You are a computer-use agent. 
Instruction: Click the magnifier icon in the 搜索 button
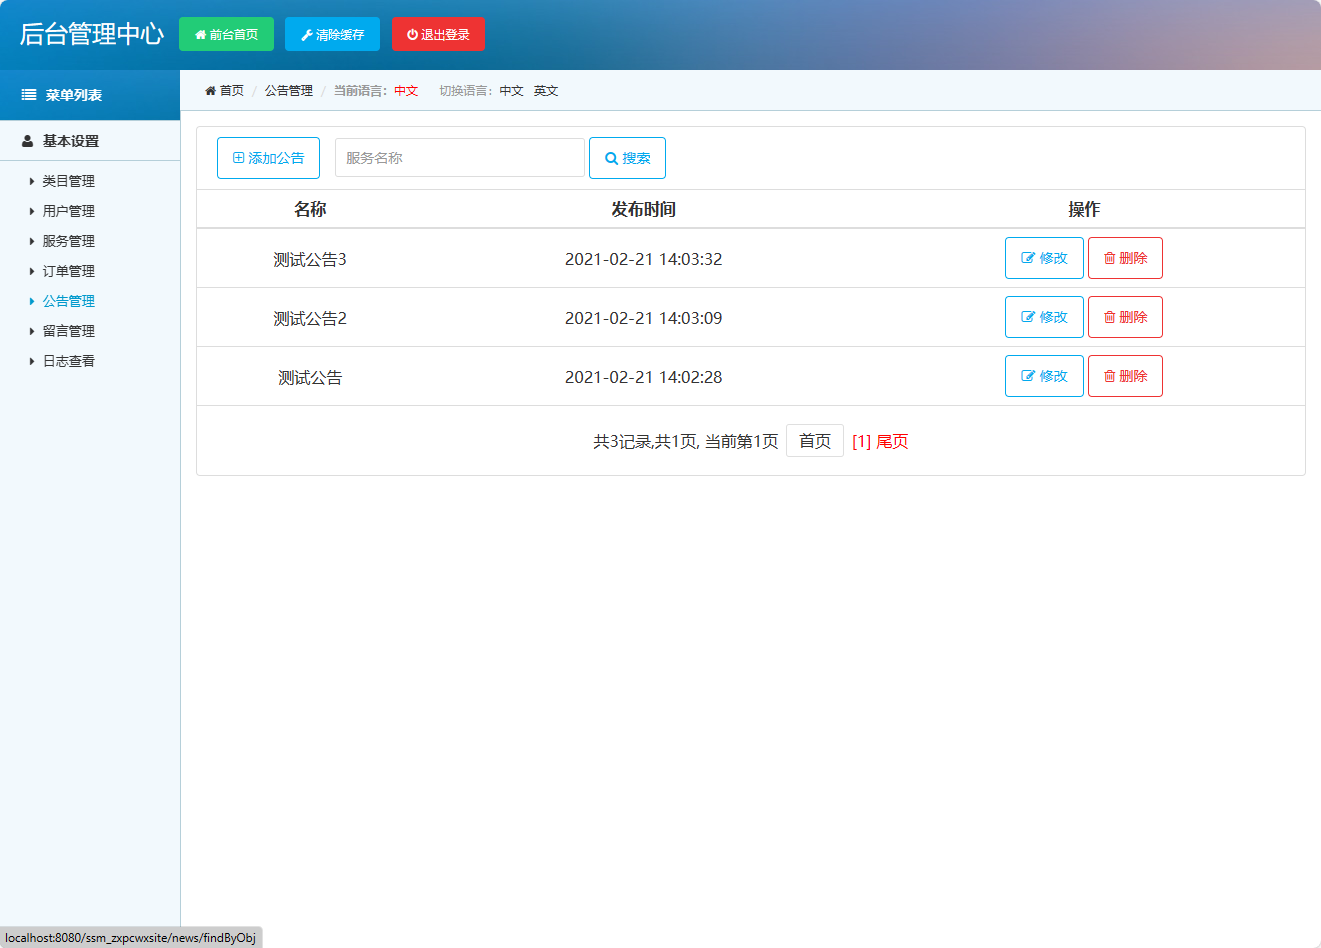tap(611, 157)
